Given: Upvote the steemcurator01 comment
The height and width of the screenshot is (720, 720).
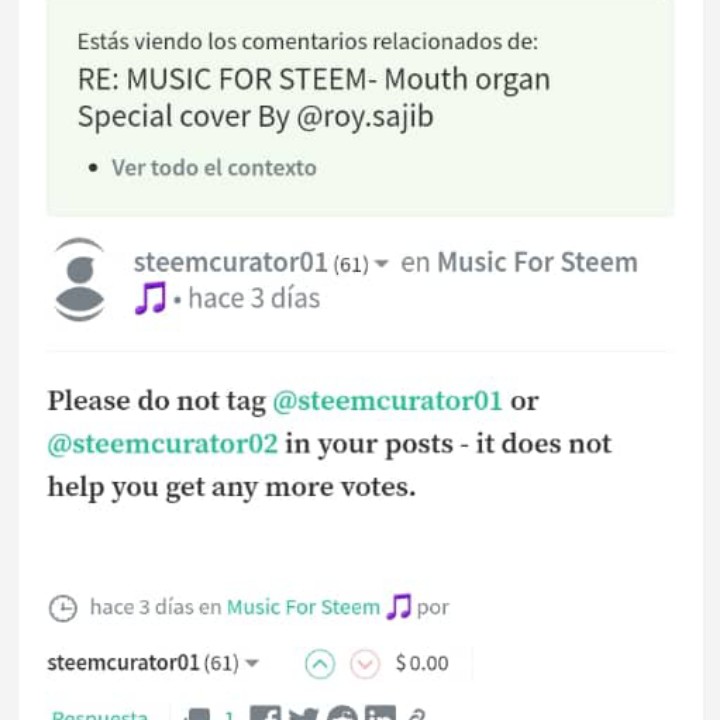Looking at the screenshot, I should (x=320, y=663).
